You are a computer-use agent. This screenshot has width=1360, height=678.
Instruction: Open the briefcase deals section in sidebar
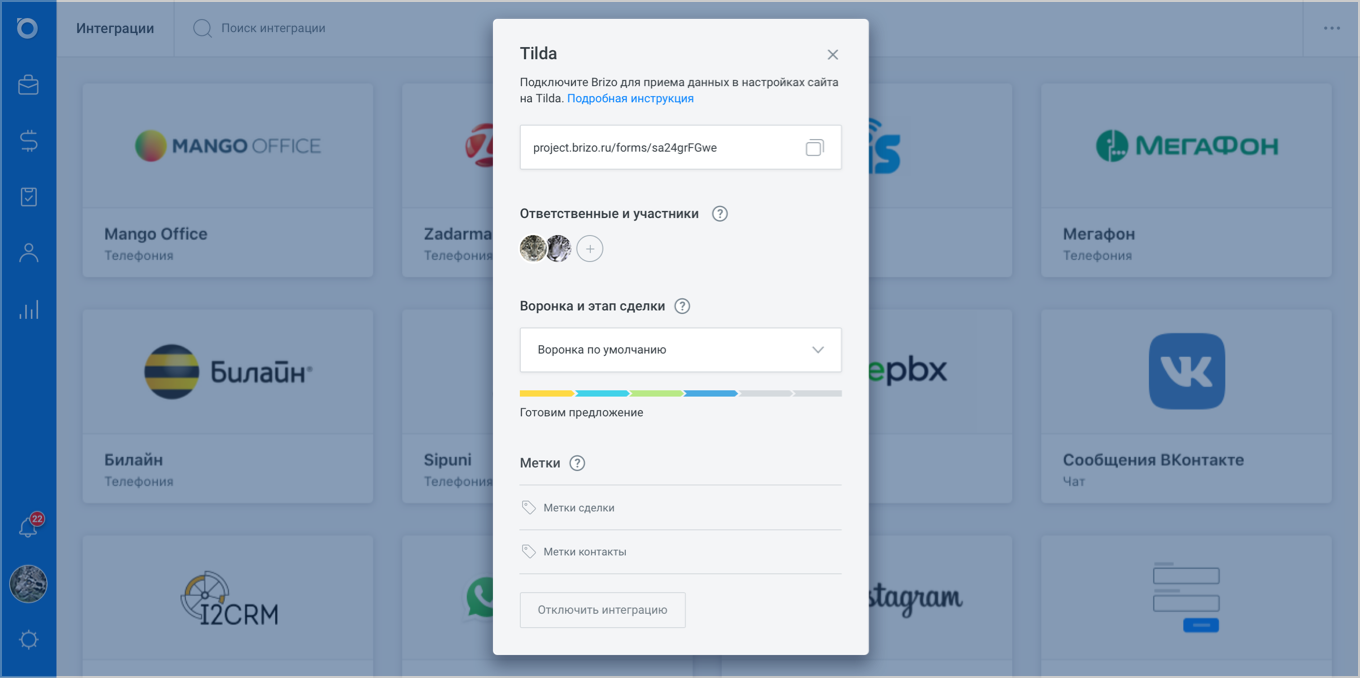(x=28, y=85)
